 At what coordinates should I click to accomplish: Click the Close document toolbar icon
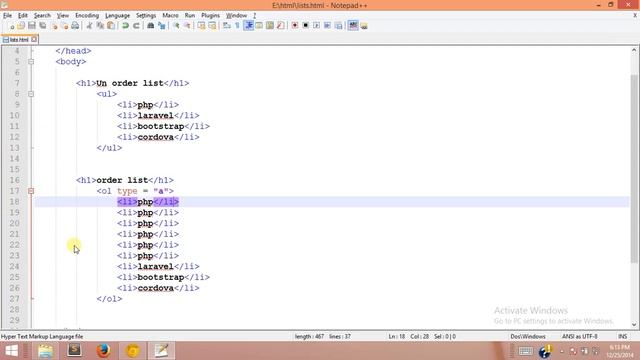pos(54,26)
